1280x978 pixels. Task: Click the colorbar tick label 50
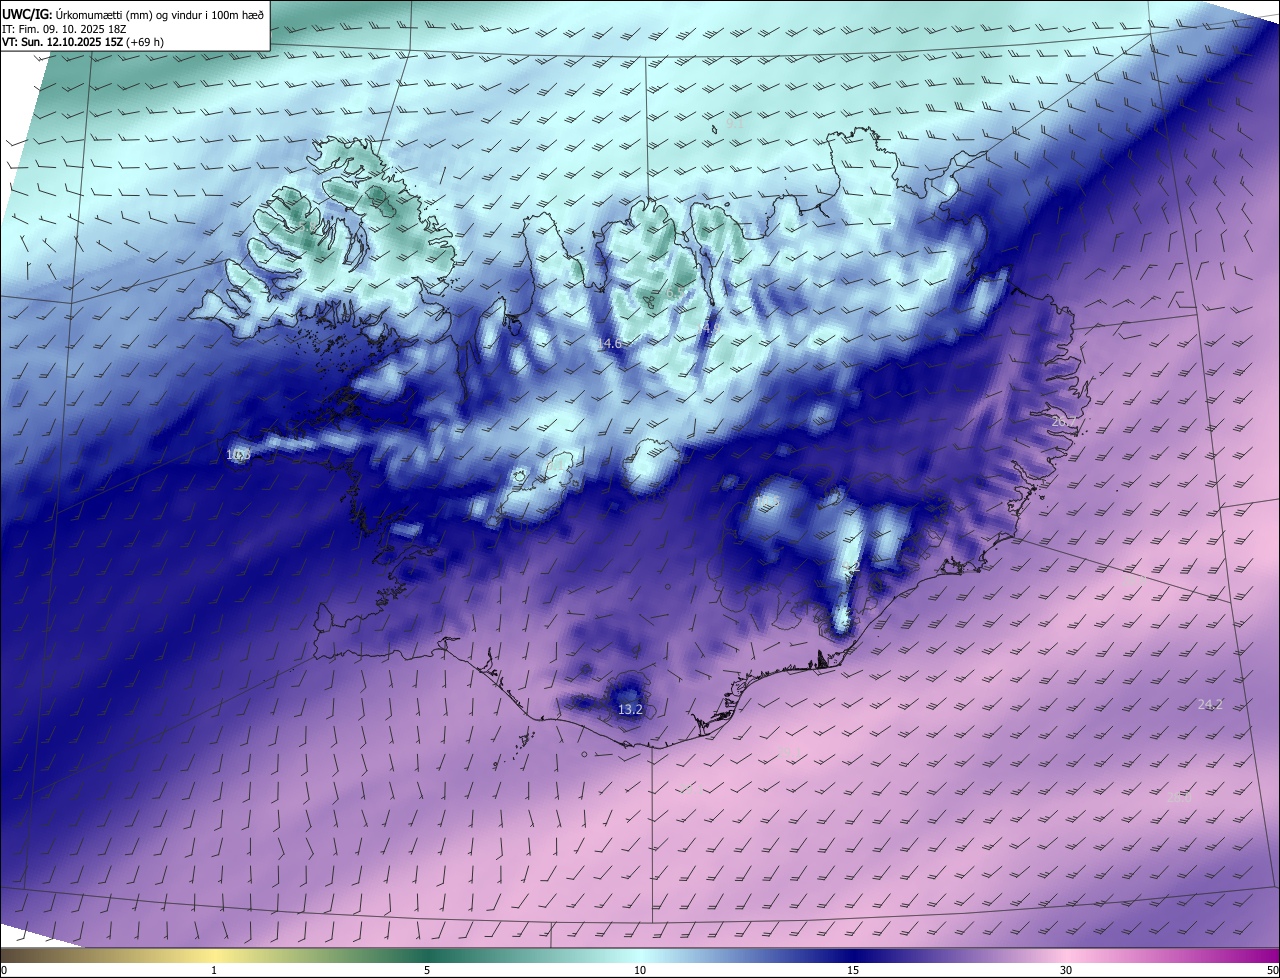(x=1272, y=970)
